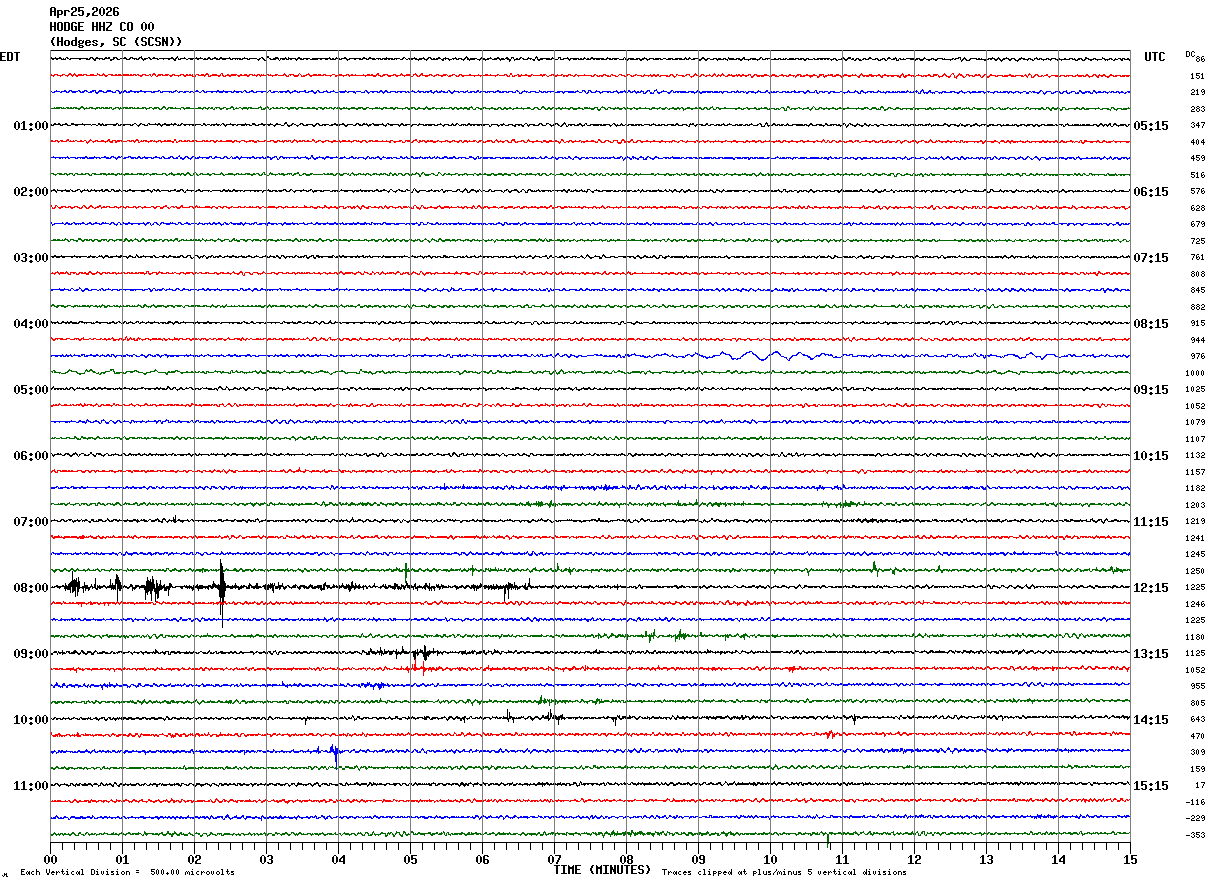Click the 12:15 UTC row label
Viewport: 1210px width, 886px height.
(1150, 588)
